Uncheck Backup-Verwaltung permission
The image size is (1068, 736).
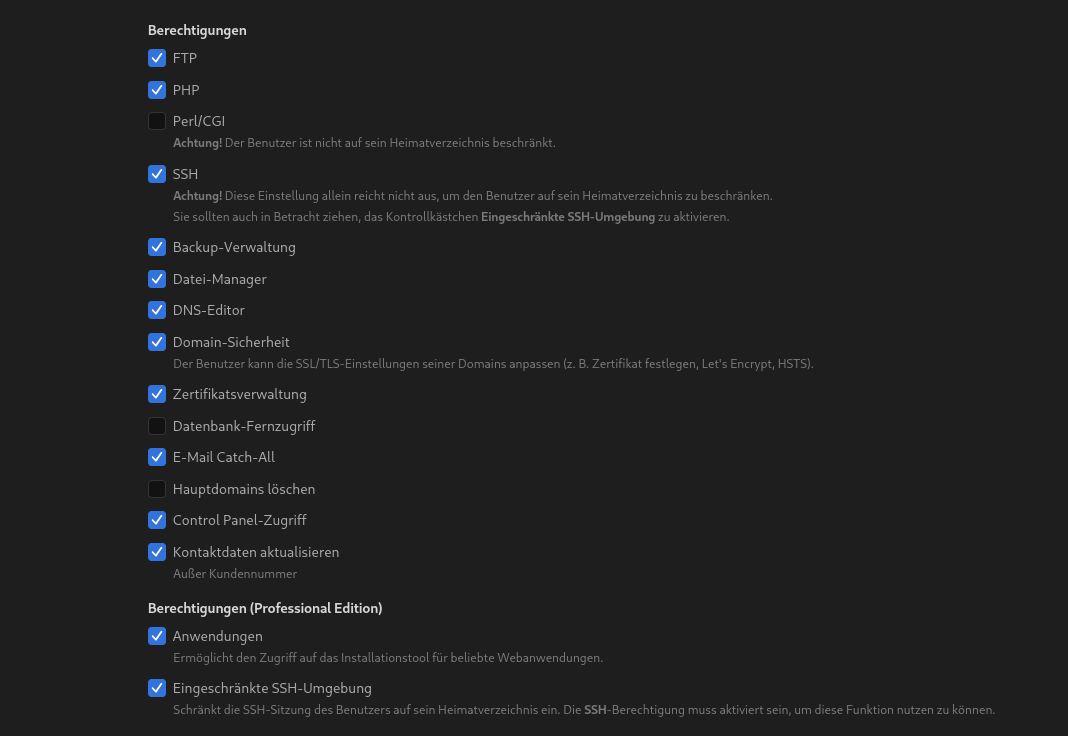[x=157, y=247]
